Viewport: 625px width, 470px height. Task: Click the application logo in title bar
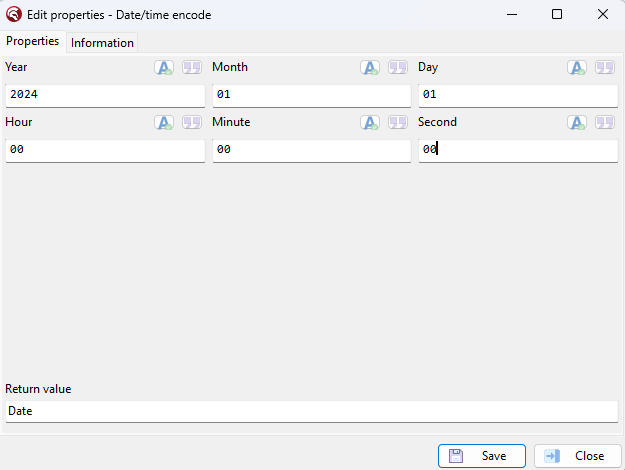pyautogui.click(x=14, y=15)
